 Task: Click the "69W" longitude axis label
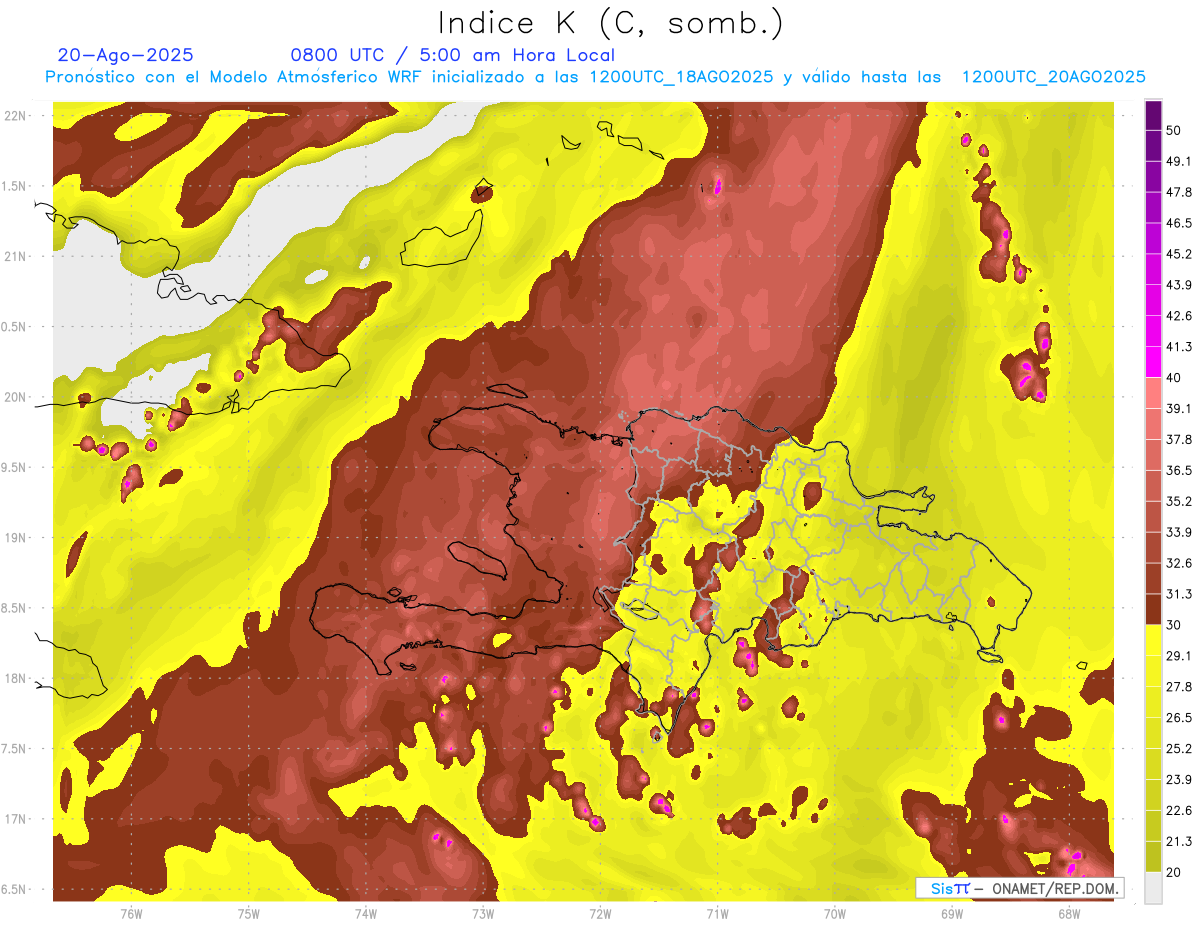951,914
